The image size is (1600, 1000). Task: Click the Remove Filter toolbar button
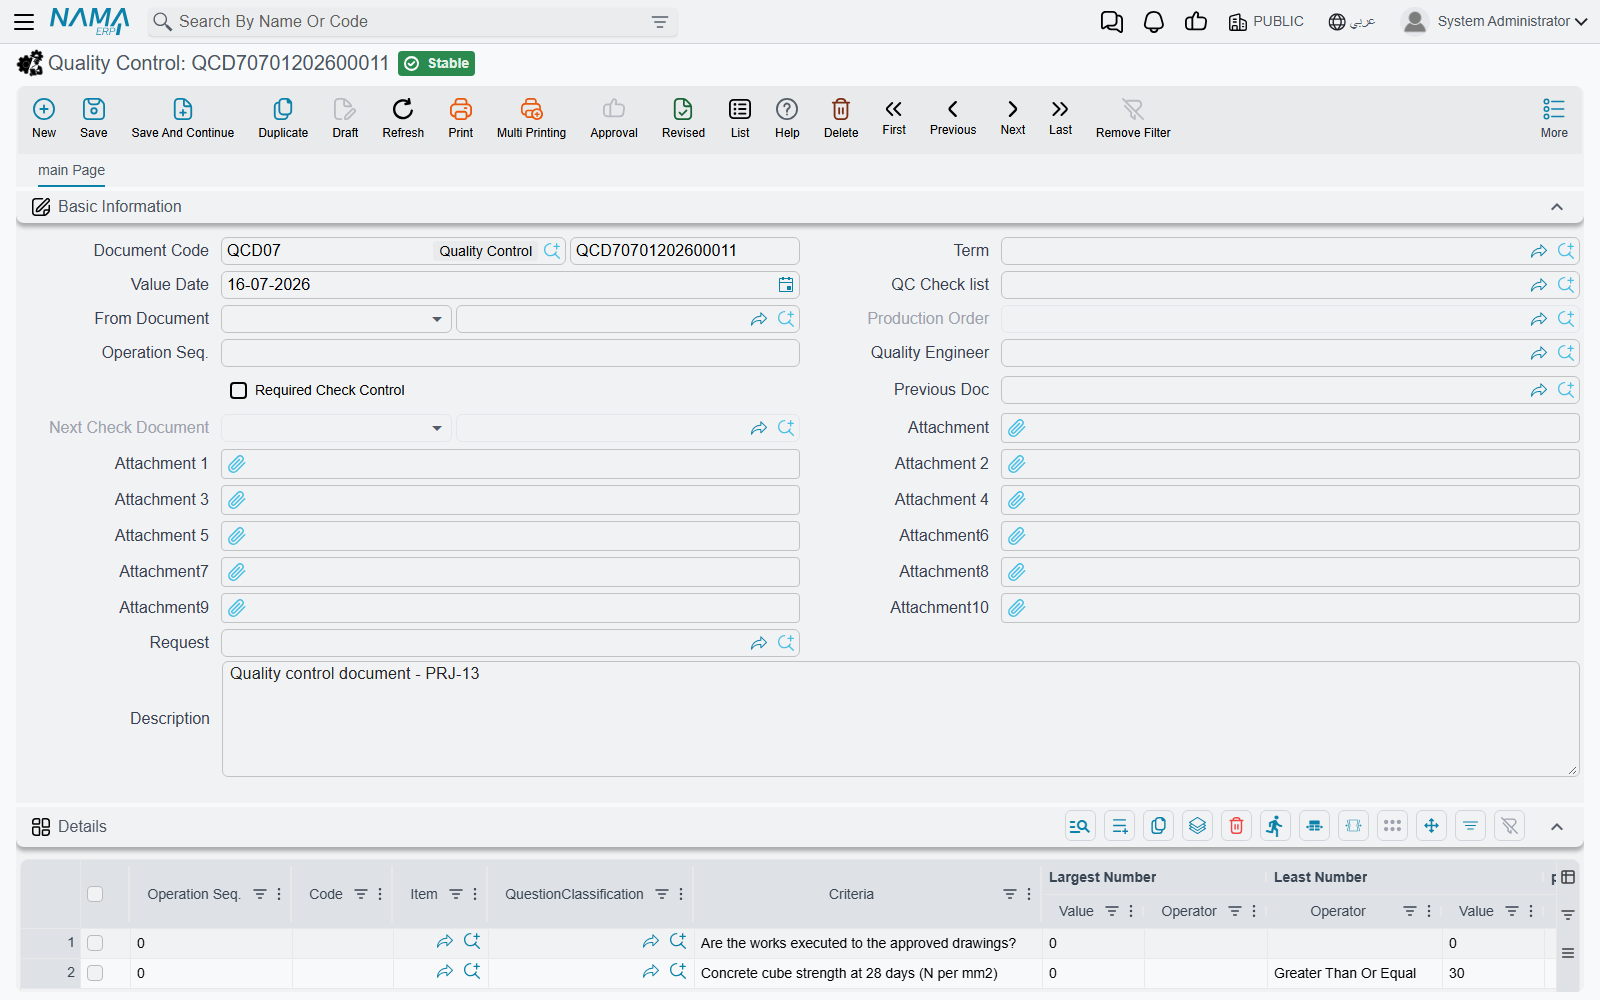click(x=1133, y=118)
